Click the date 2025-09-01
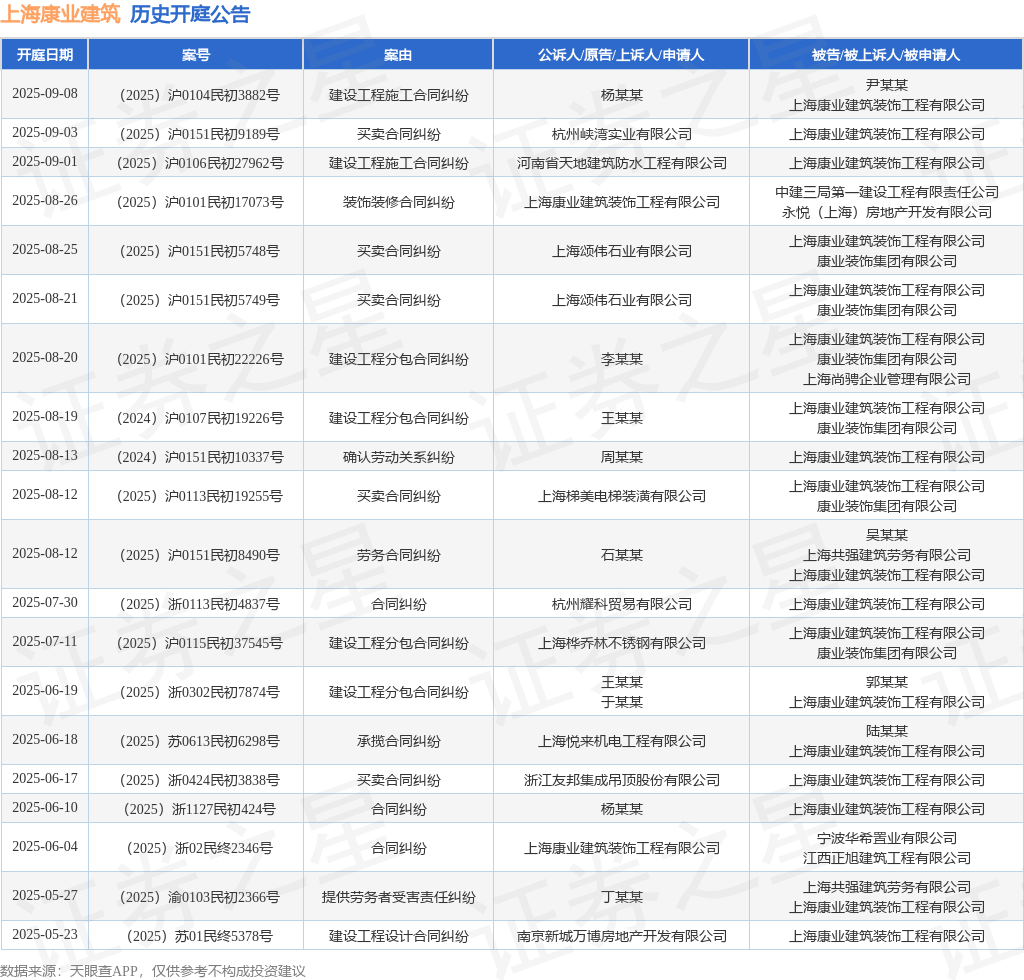Screen dimensions: 1024x980 pyautogui.click(x=44, y=161)
